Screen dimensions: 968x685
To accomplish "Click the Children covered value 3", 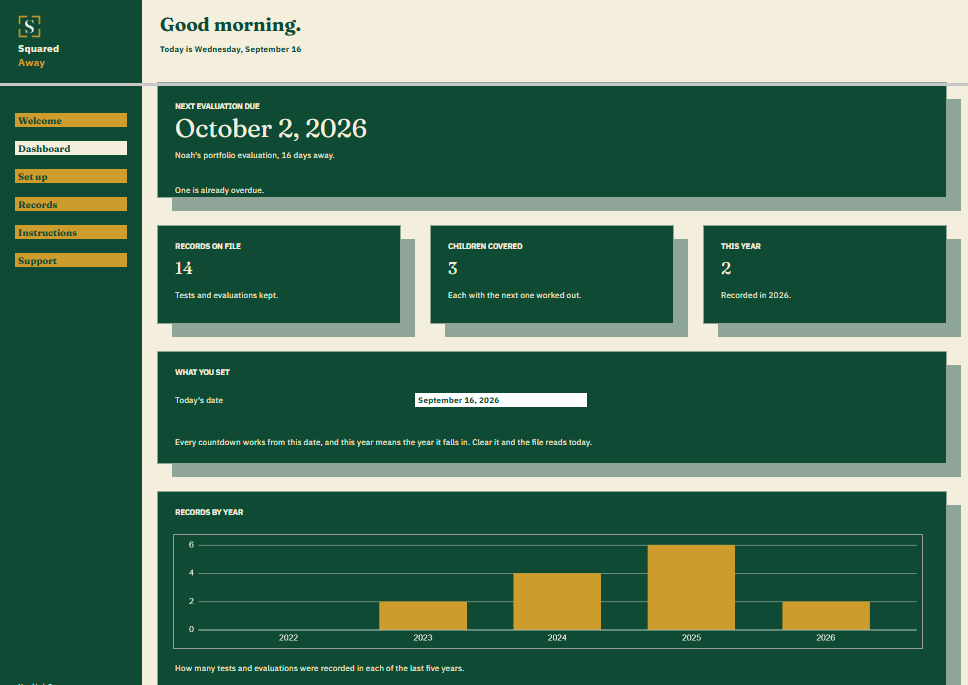I will (x=453, y=268).
